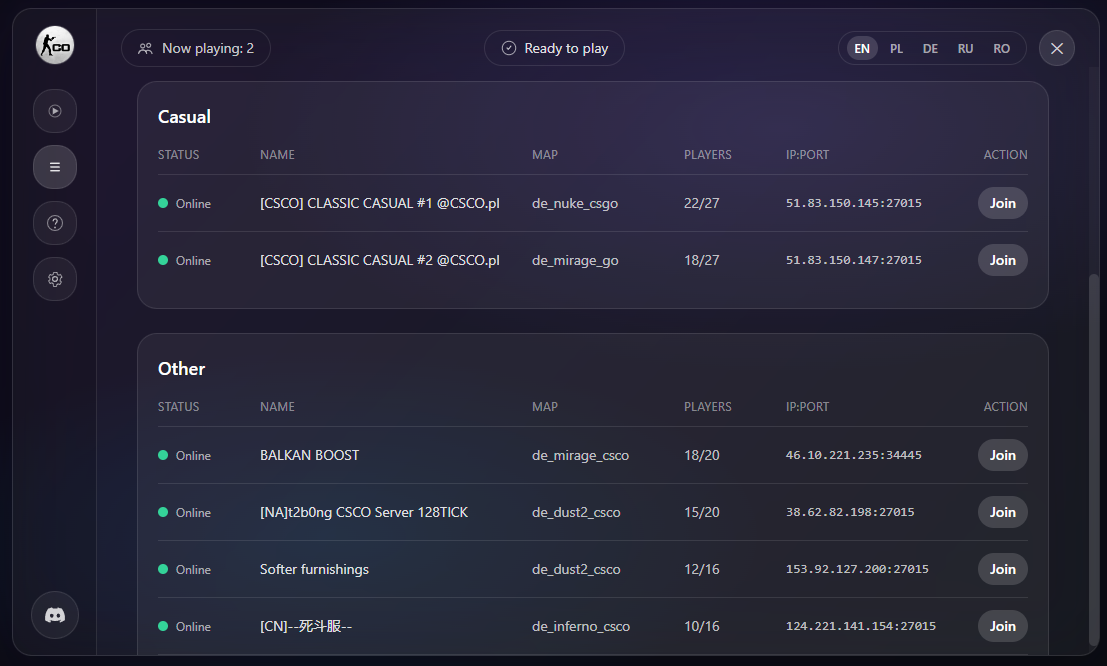The height and width of the screenshot is (666, 1107).
Task: Open the Ready to play status selector
Action: coord(554,47)
